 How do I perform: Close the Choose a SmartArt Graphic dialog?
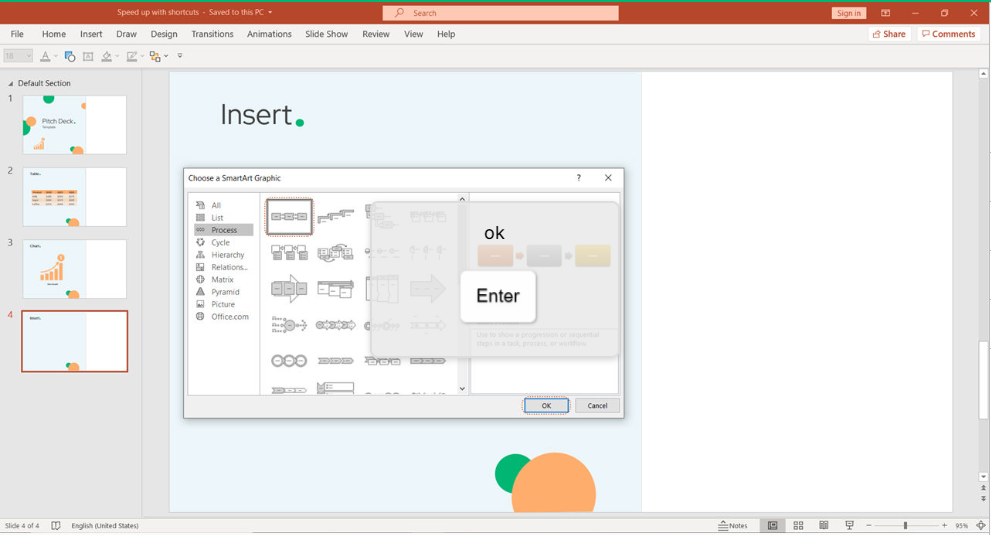[x=608, y=178]
